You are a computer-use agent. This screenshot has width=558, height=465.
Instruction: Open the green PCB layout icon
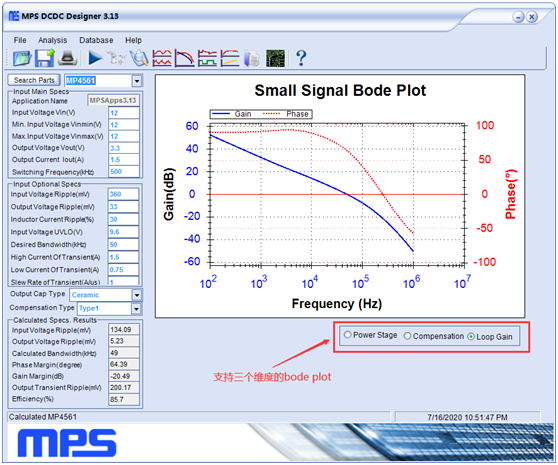[275, 58]
